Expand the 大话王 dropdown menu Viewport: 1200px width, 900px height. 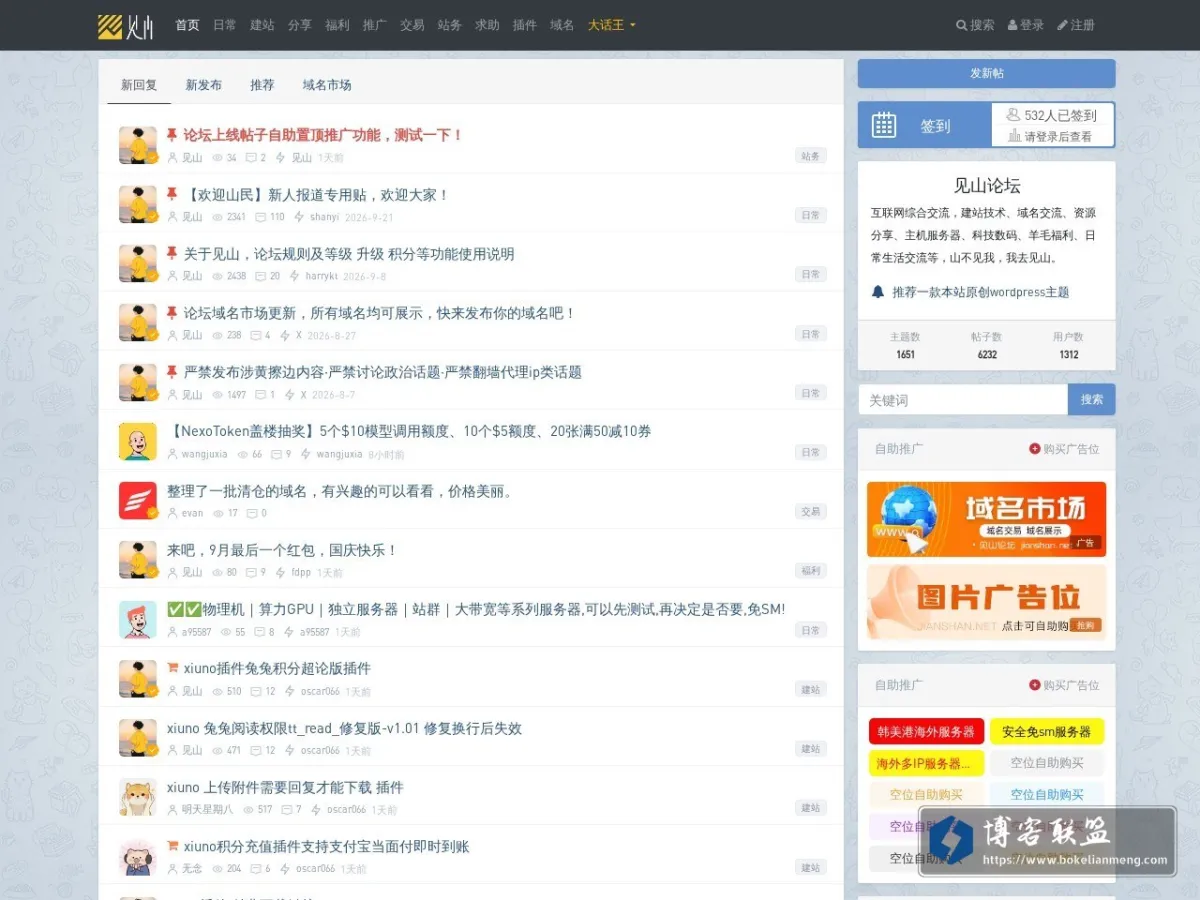coord(611,25)
